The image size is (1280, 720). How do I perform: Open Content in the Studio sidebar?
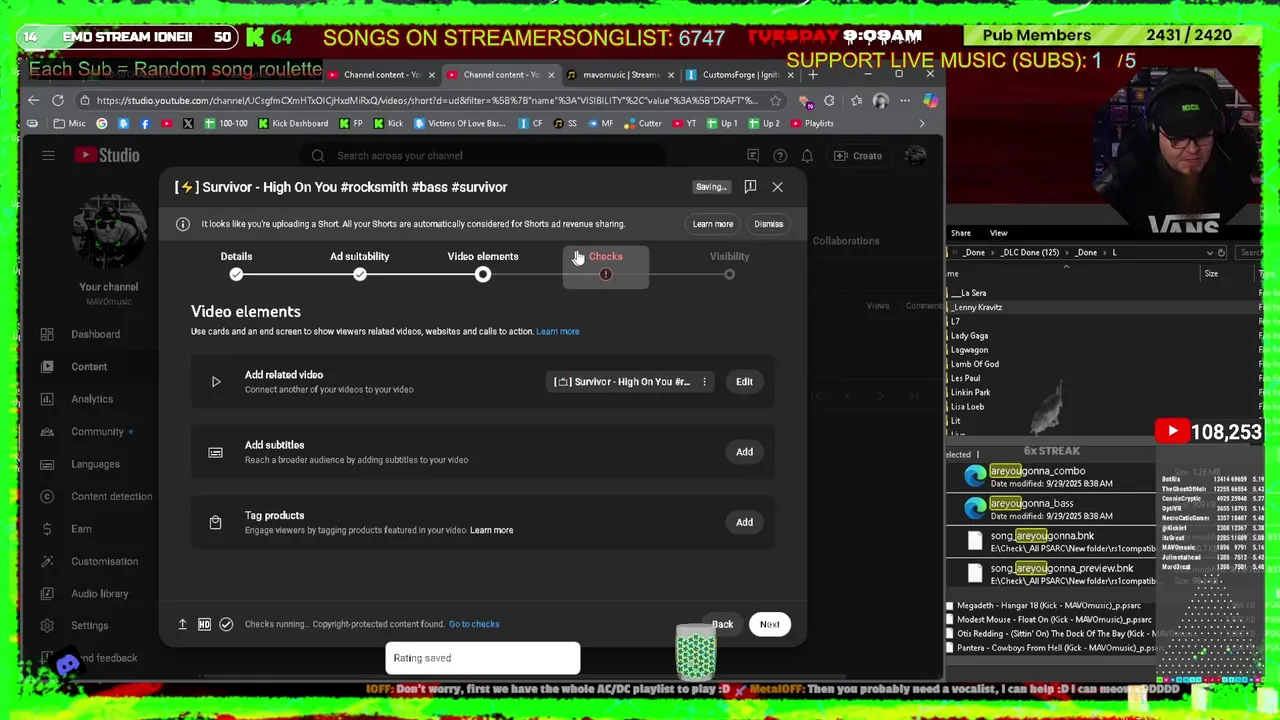(x=88, y=366)
